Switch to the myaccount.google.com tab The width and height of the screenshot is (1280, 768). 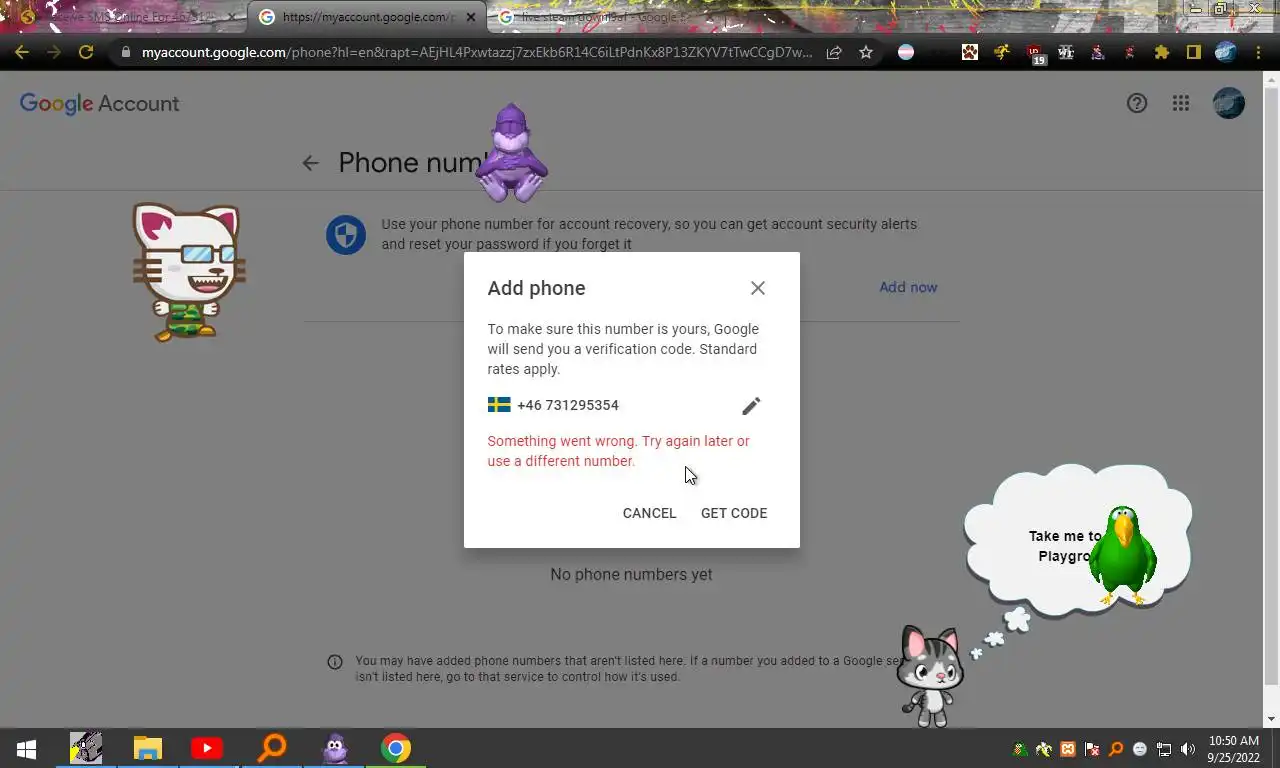click(367, 17)
